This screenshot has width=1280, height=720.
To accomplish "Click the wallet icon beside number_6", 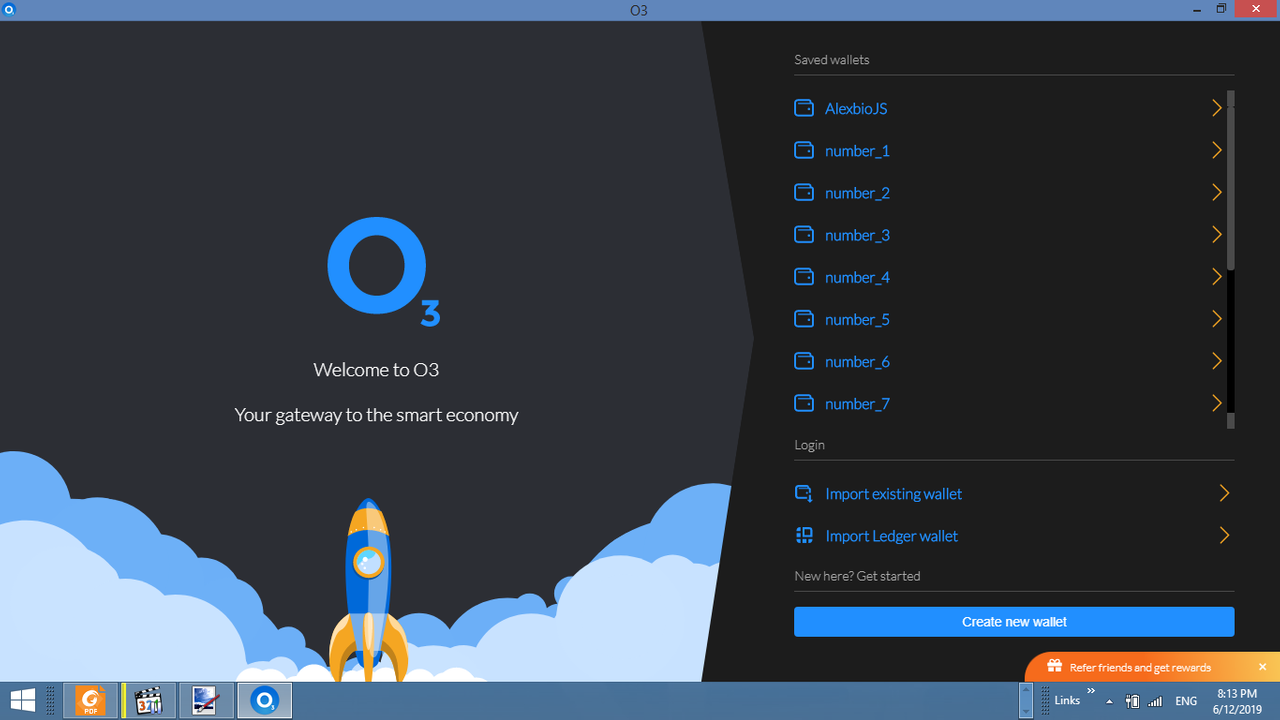I will pyautogui.click(x=804, y=360).
